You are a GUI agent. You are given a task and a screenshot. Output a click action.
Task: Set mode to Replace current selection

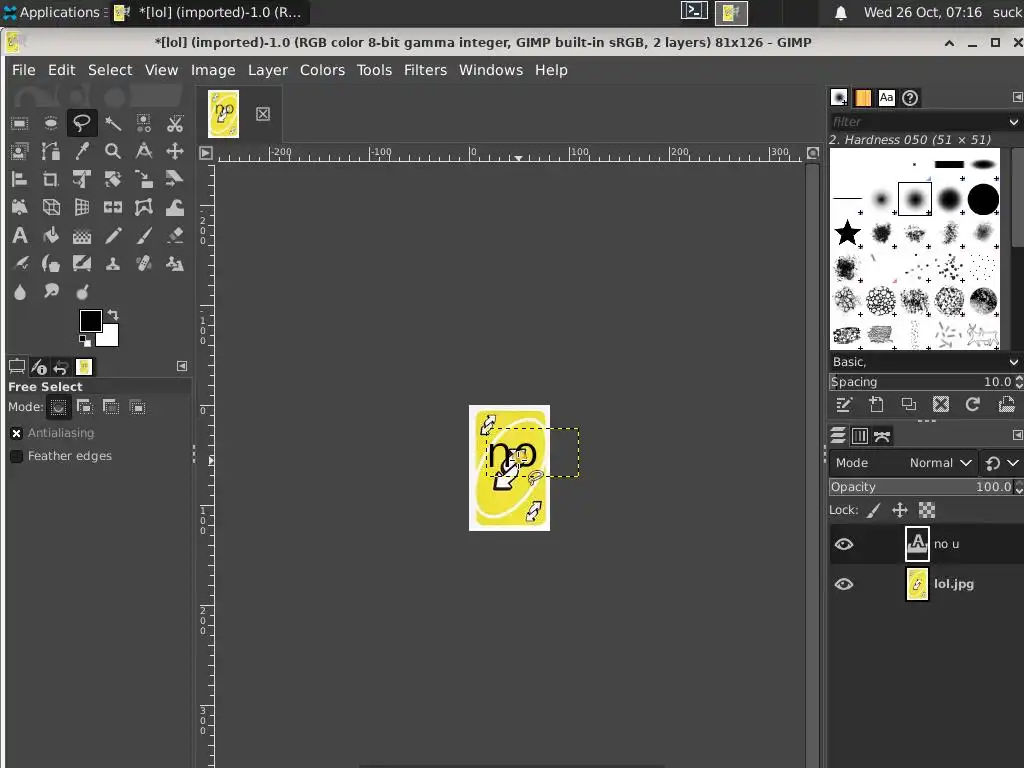point(59,408)
